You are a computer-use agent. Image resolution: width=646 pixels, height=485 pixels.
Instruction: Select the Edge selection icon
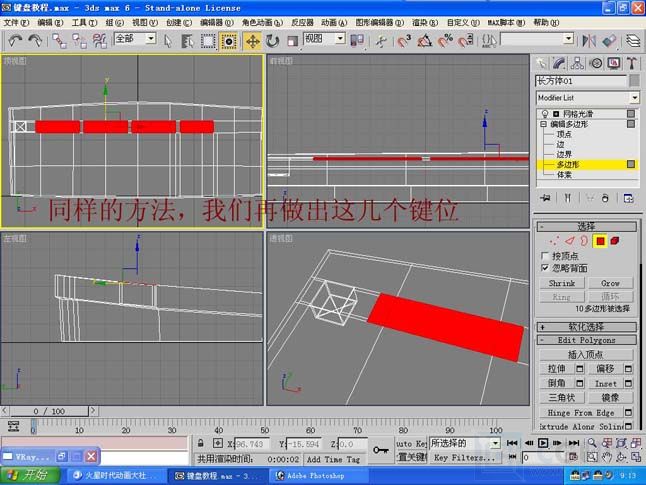[x=569, y=241]
